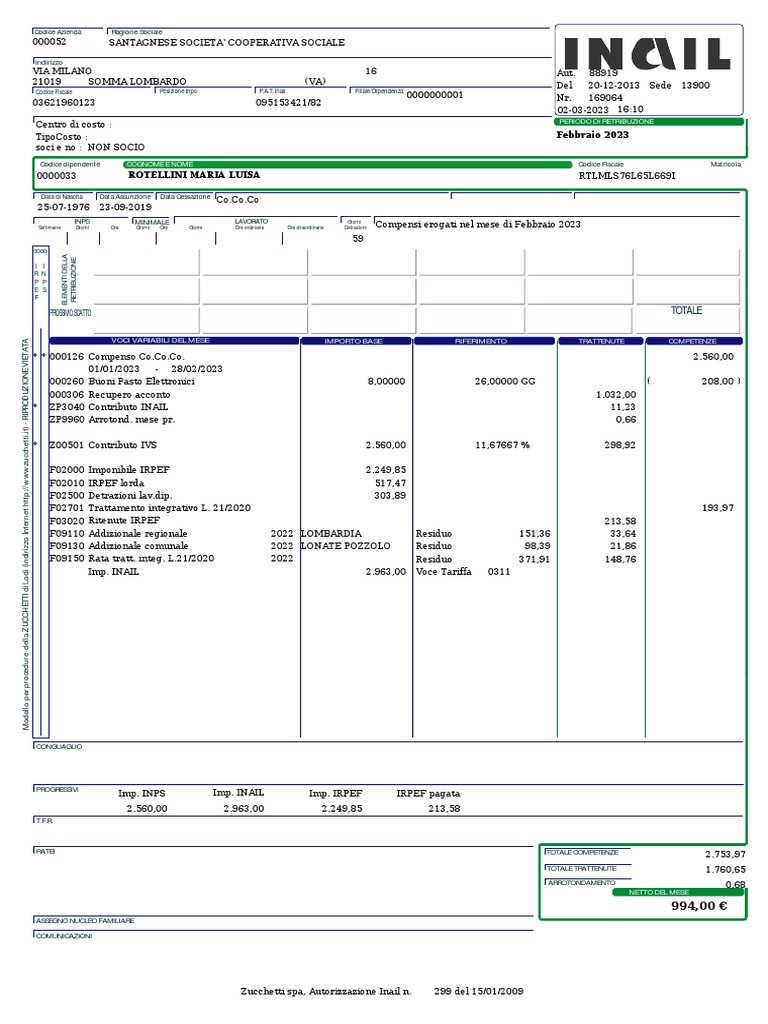Click COMPETENZE column header
This screenshot has height=1024, width=768.
click(x=694, y=341)
